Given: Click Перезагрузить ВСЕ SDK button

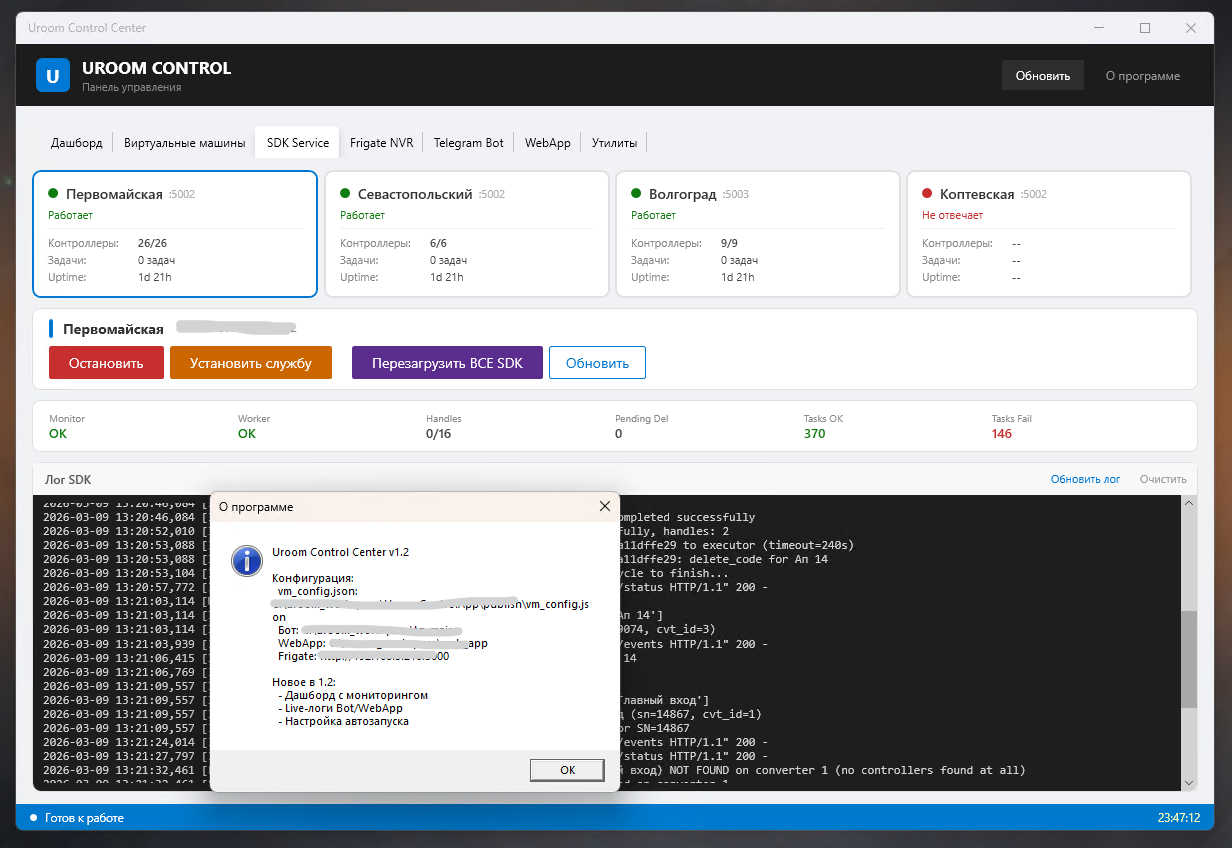Looking at the screenshot, I should point(447,363).
